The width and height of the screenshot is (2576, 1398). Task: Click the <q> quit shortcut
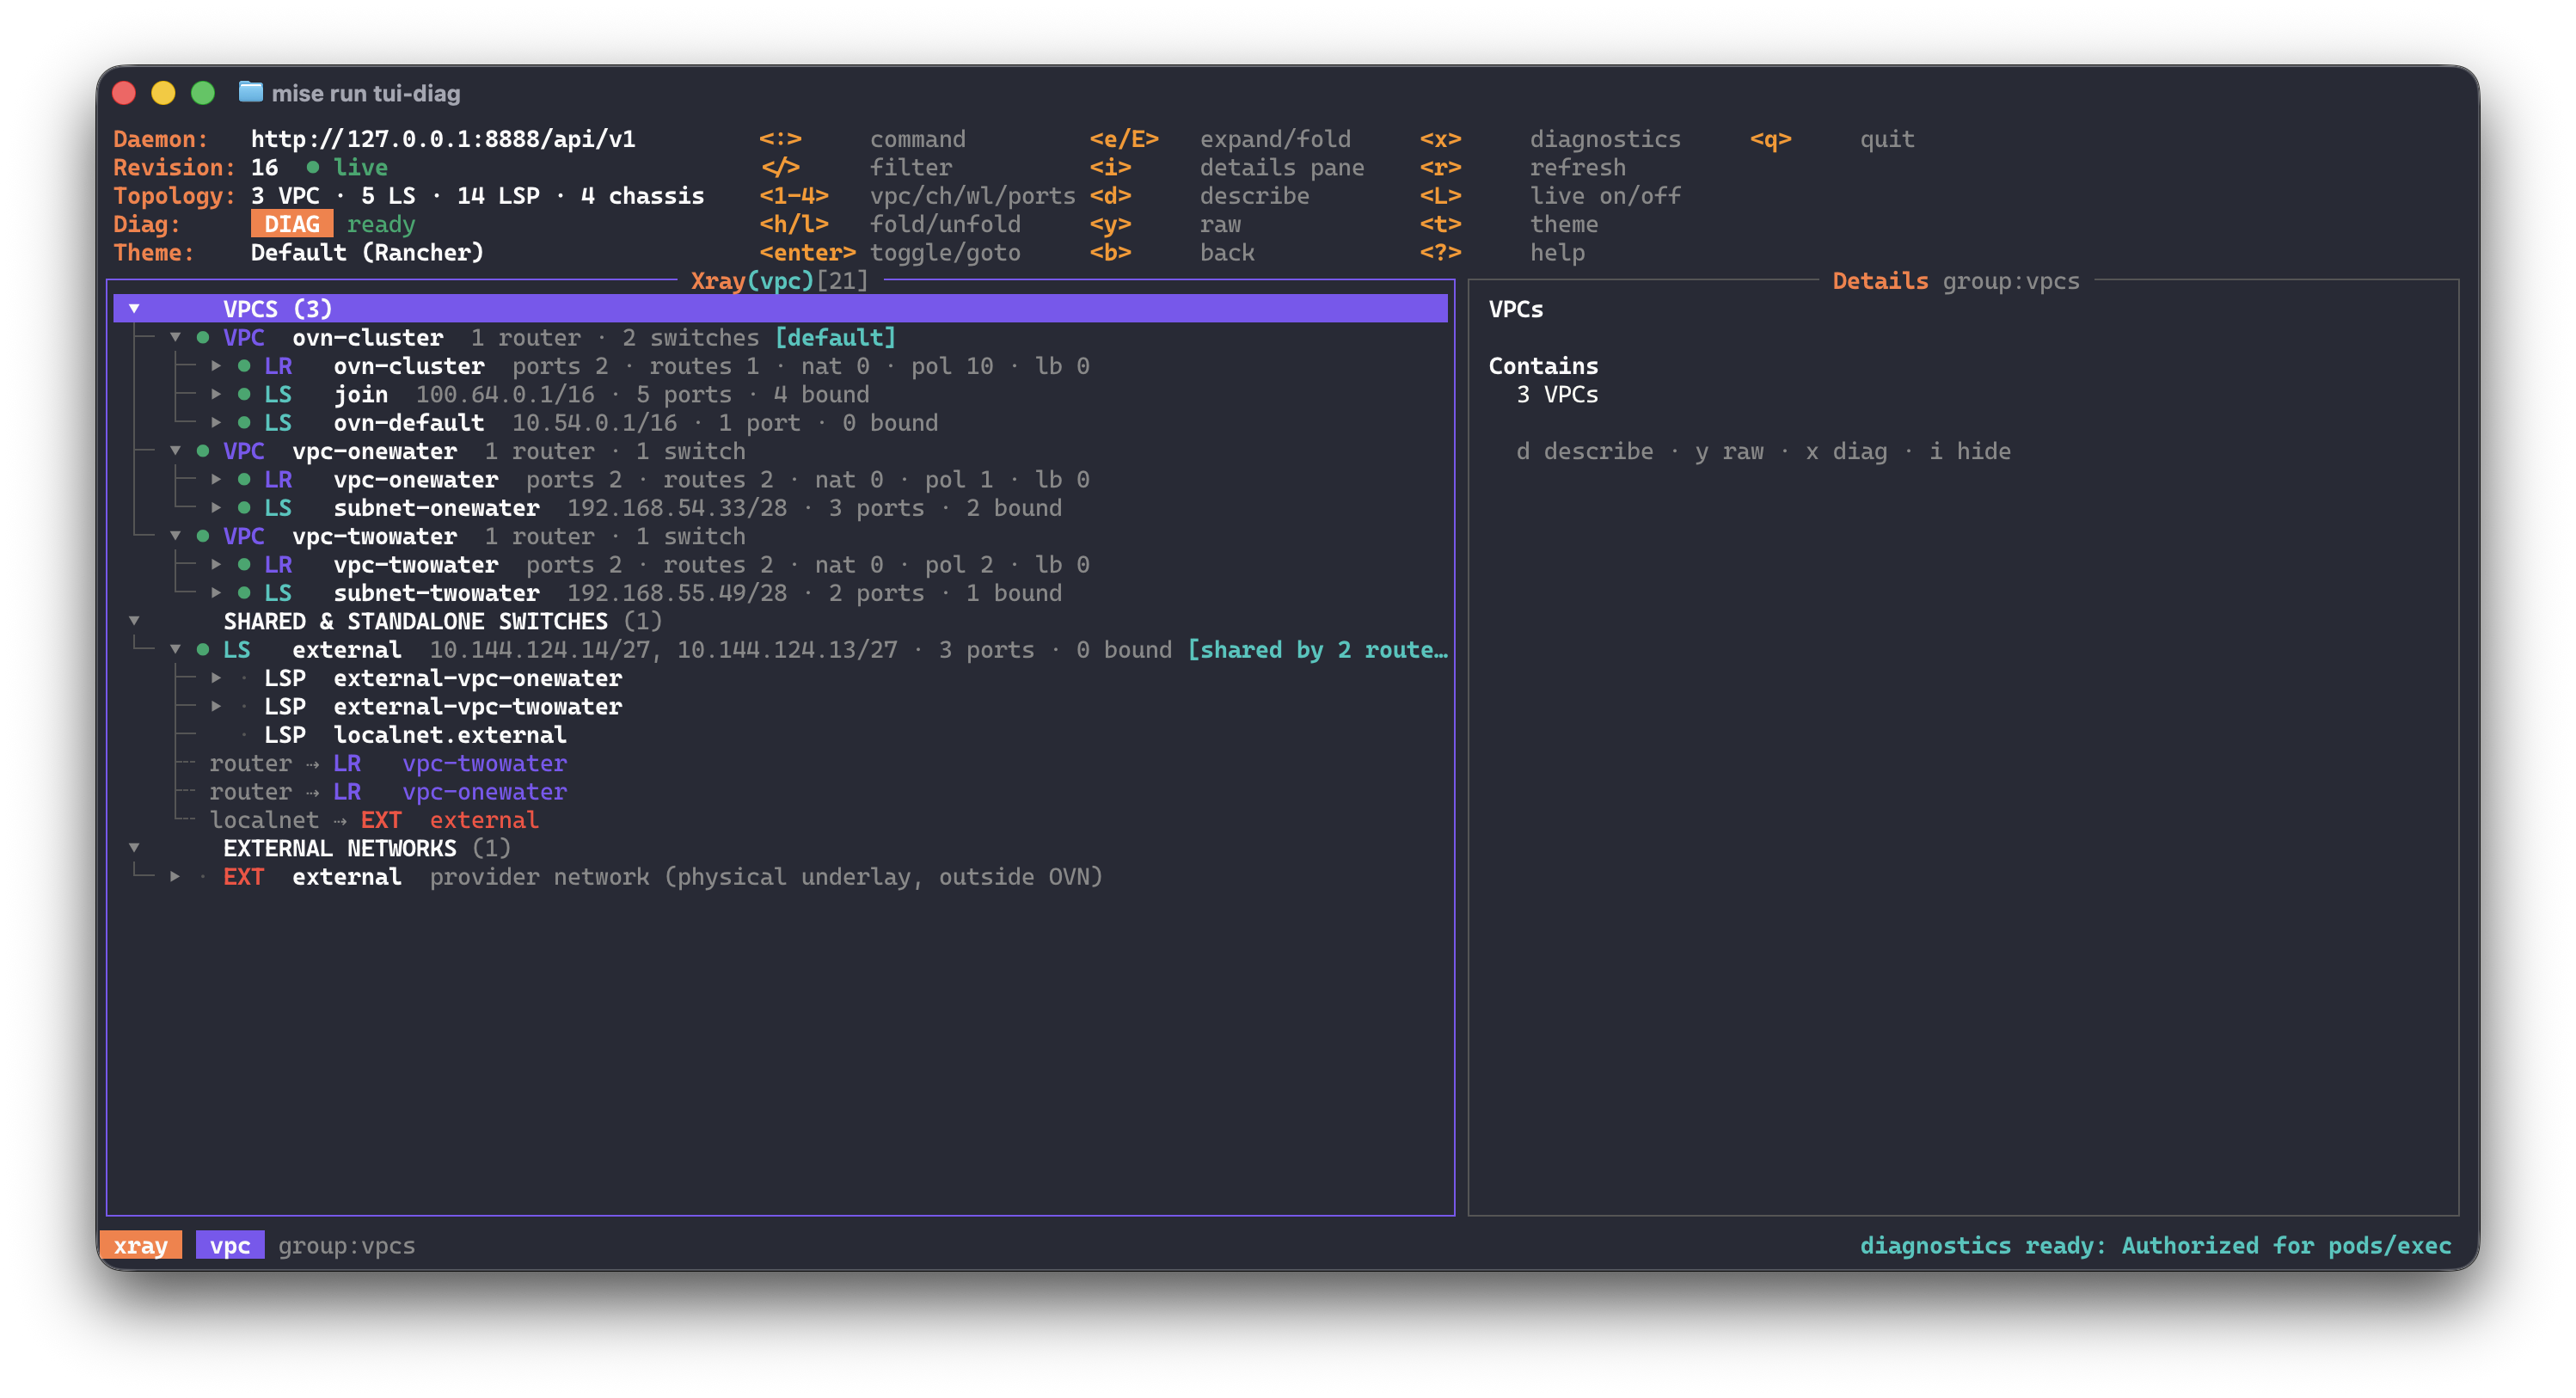tap(1832, 139)
